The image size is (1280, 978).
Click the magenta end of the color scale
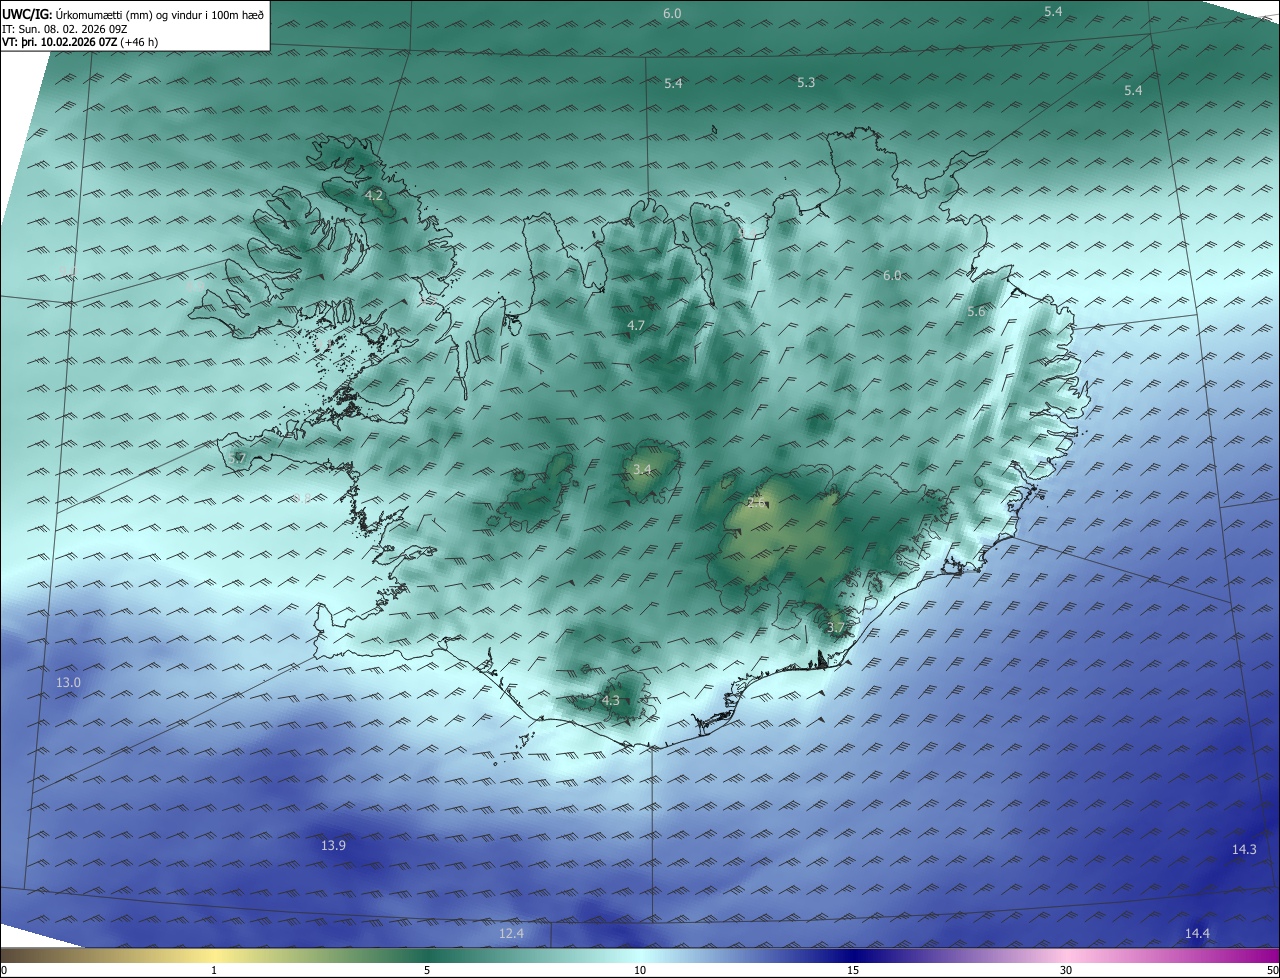pos(1270,955)
